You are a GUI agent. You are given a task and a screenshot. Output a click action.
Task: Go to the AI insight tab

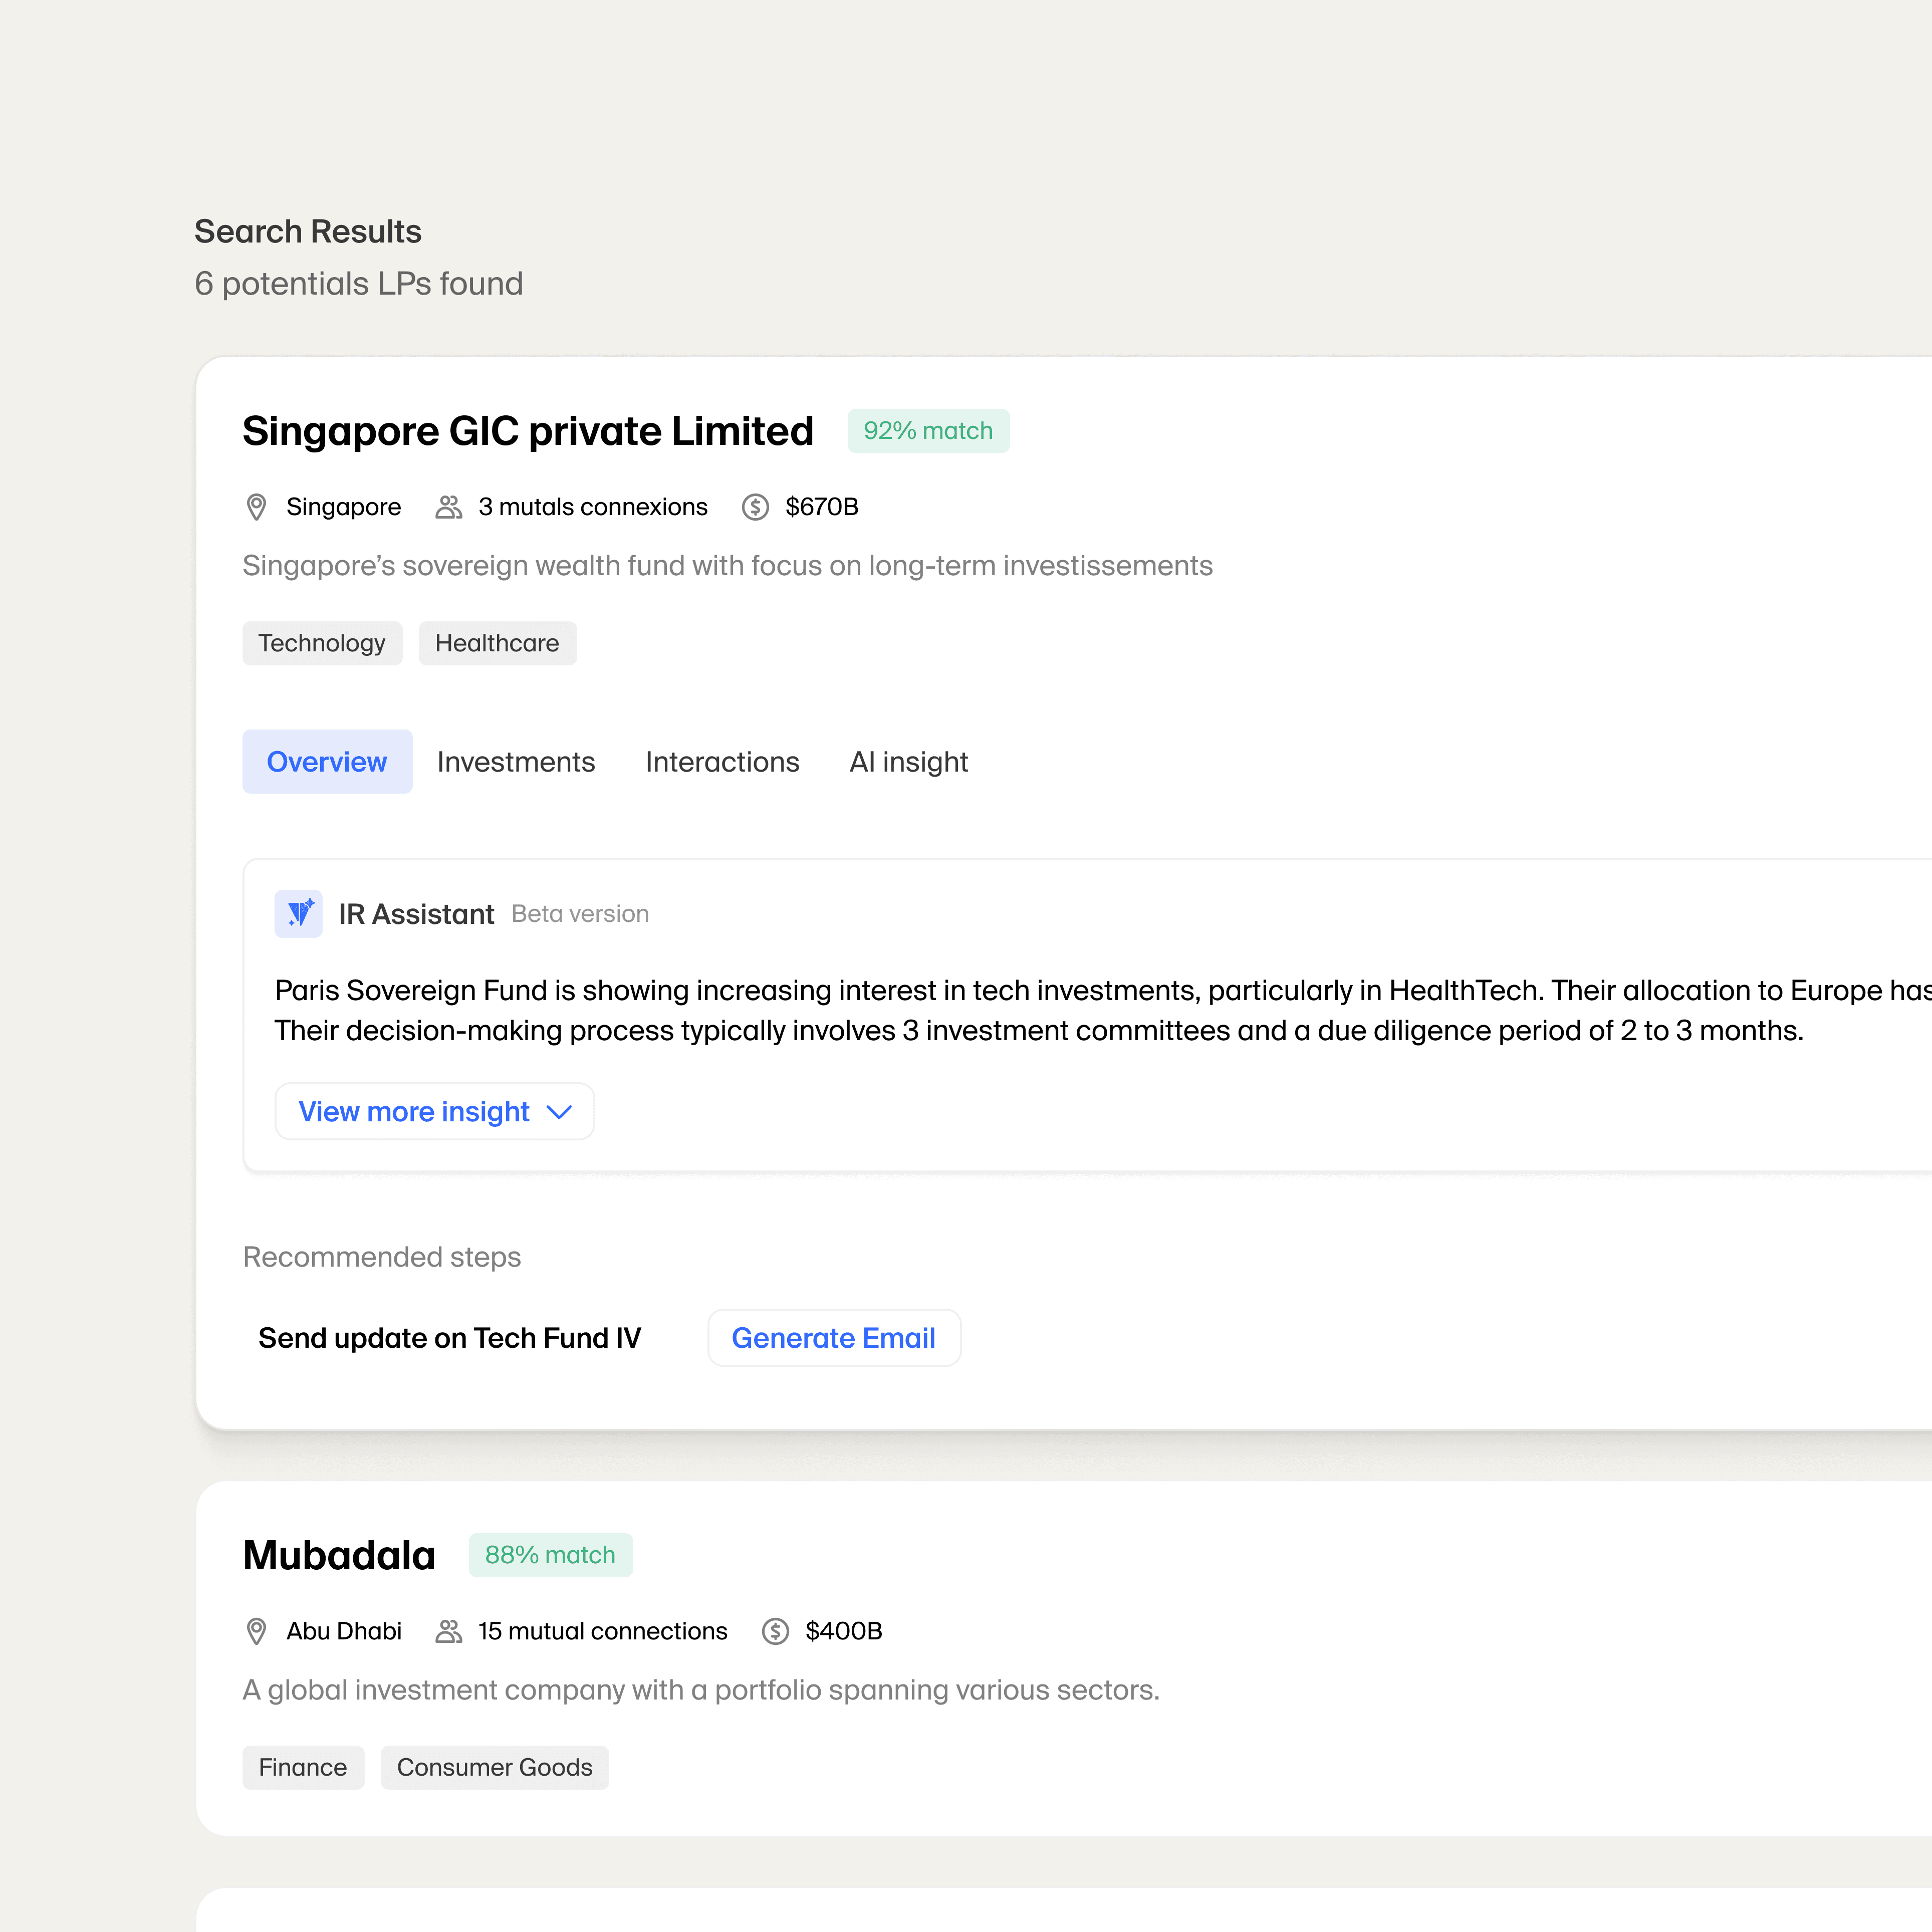click(908, 761)
